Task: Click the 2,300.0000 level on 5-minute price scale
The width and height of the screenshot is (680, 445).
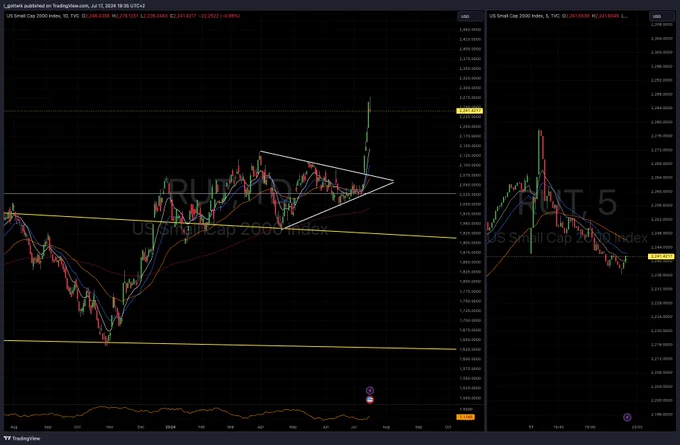Action: point(662,52)
